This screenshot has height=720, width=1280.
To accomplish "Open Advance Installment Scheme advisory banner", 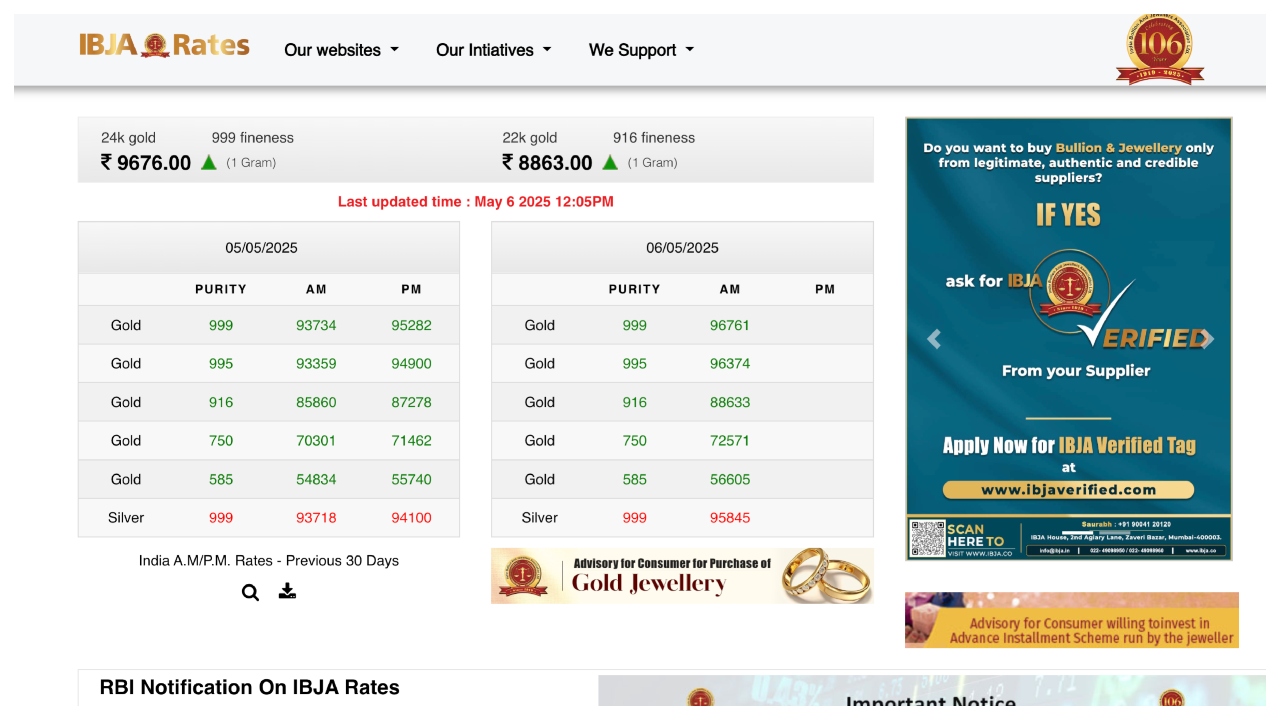I will [x=1071, y=620].
